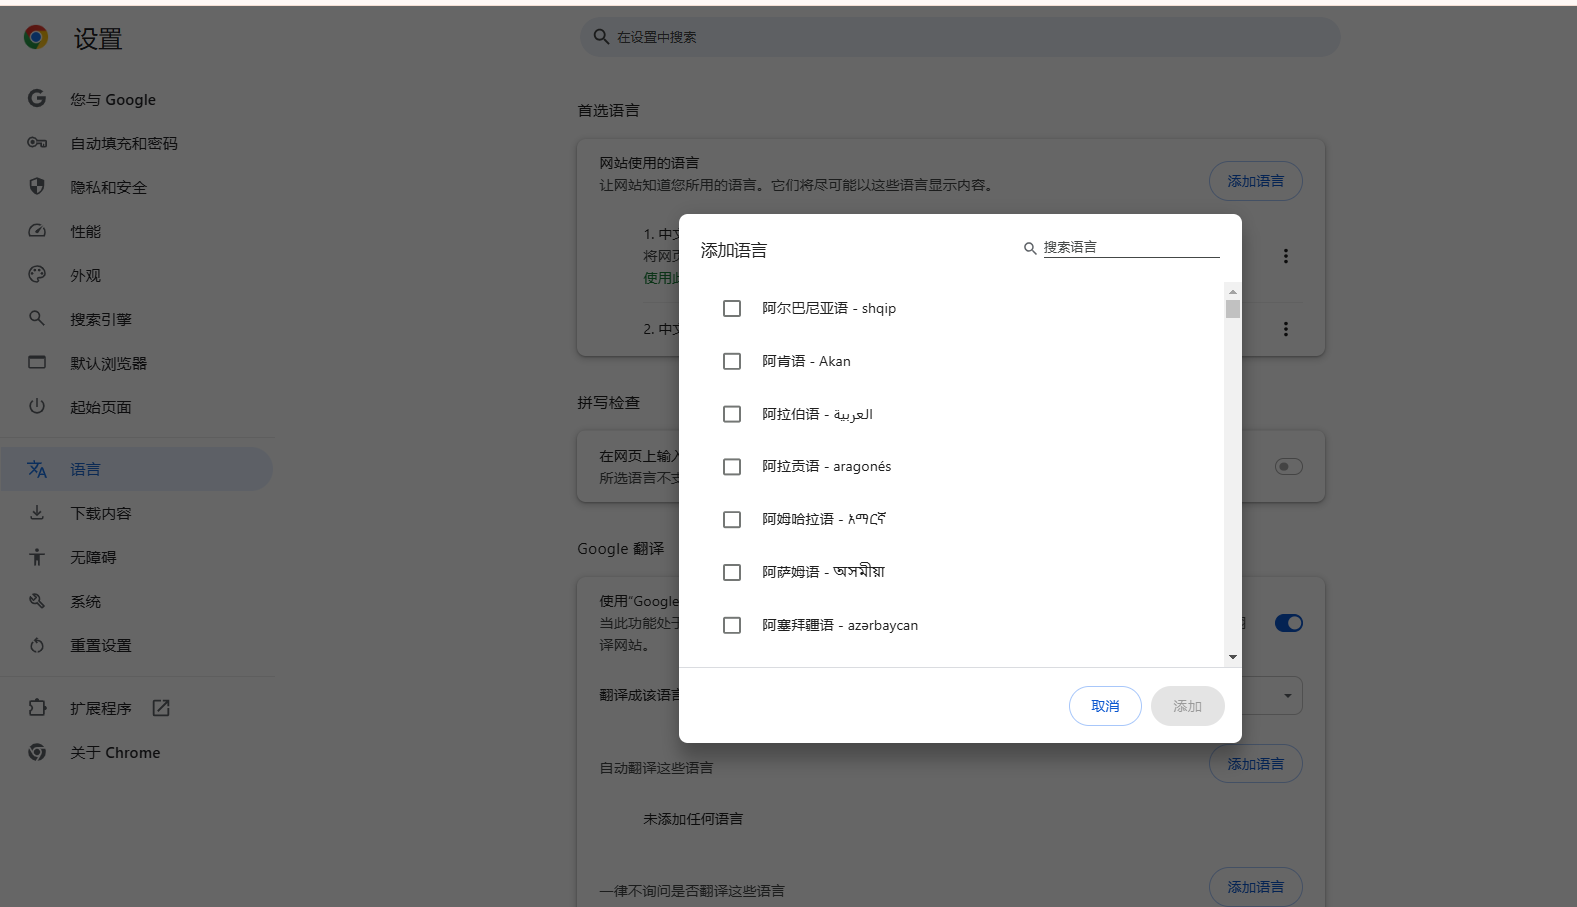Toggle the 拼写检查 switch

(x=1288, y=466)
